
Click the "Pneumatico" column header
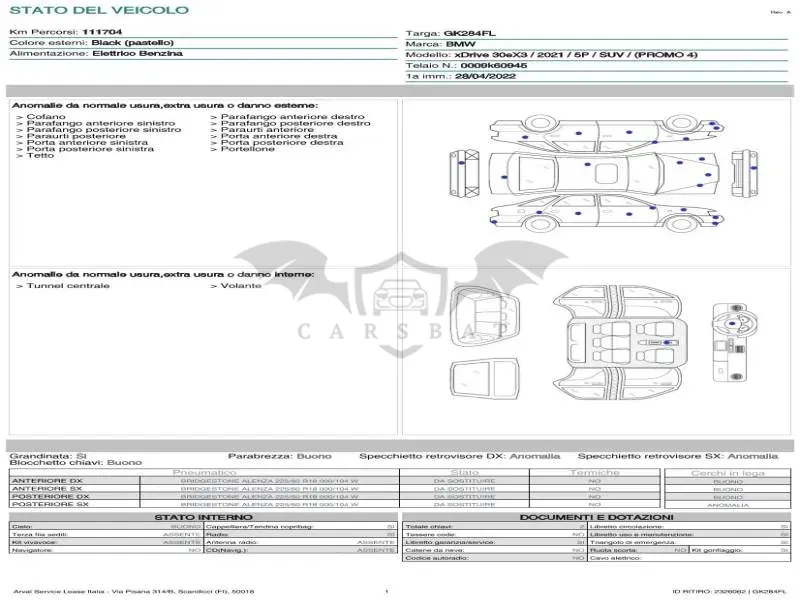tap(205, 473)
